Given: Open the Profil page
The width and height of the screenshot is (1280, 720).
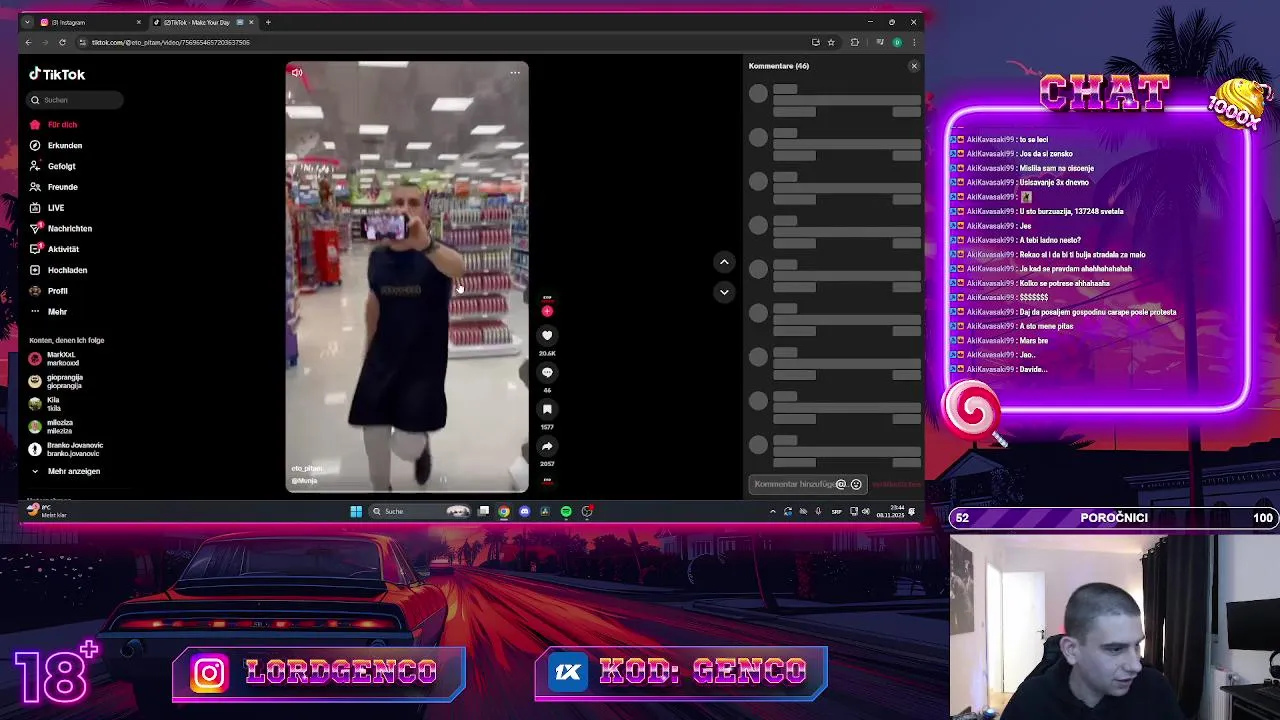Looking at the screenshot, I should coord(57,291).
